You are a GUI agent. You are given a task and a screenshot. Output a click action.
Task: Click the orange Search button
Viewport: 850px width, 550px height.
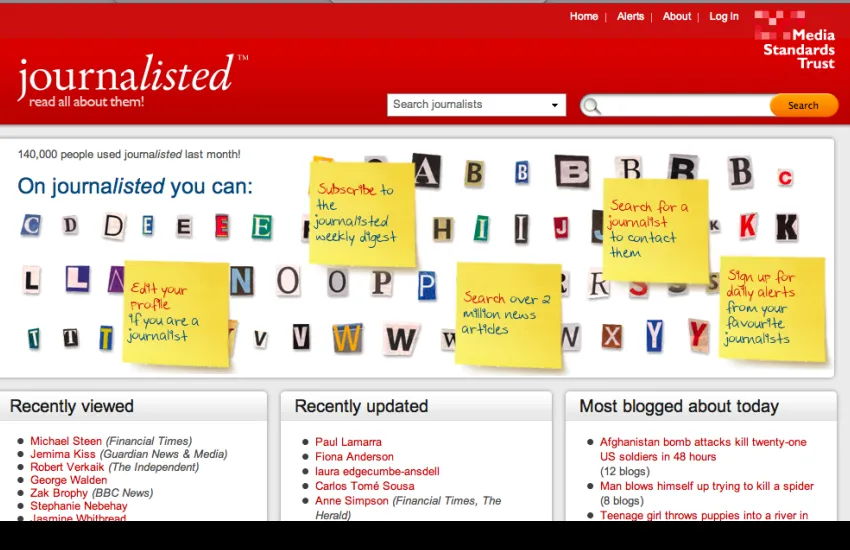click(803, 106)
